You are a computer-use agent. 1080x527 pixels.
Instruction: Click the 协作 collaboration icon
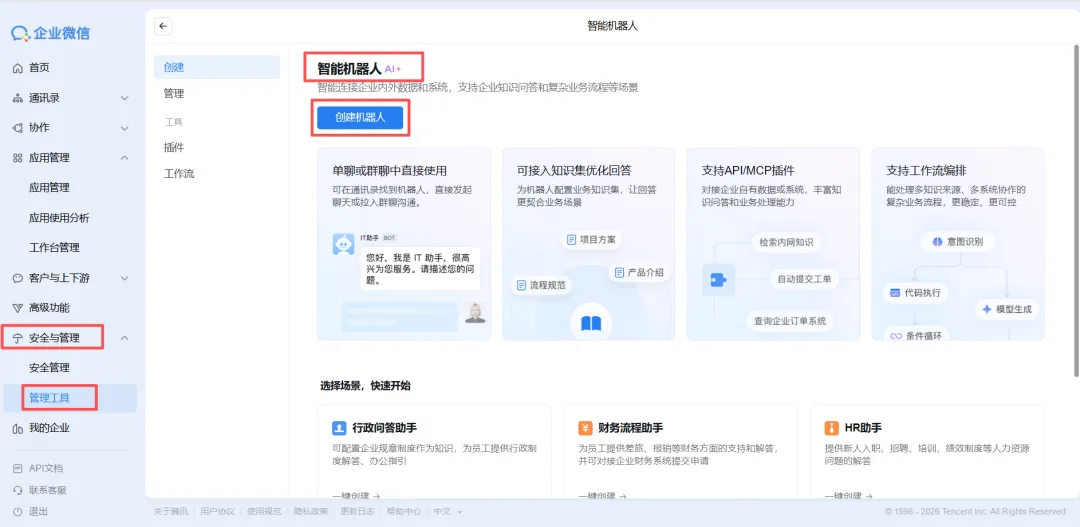(x=18, y=127)
